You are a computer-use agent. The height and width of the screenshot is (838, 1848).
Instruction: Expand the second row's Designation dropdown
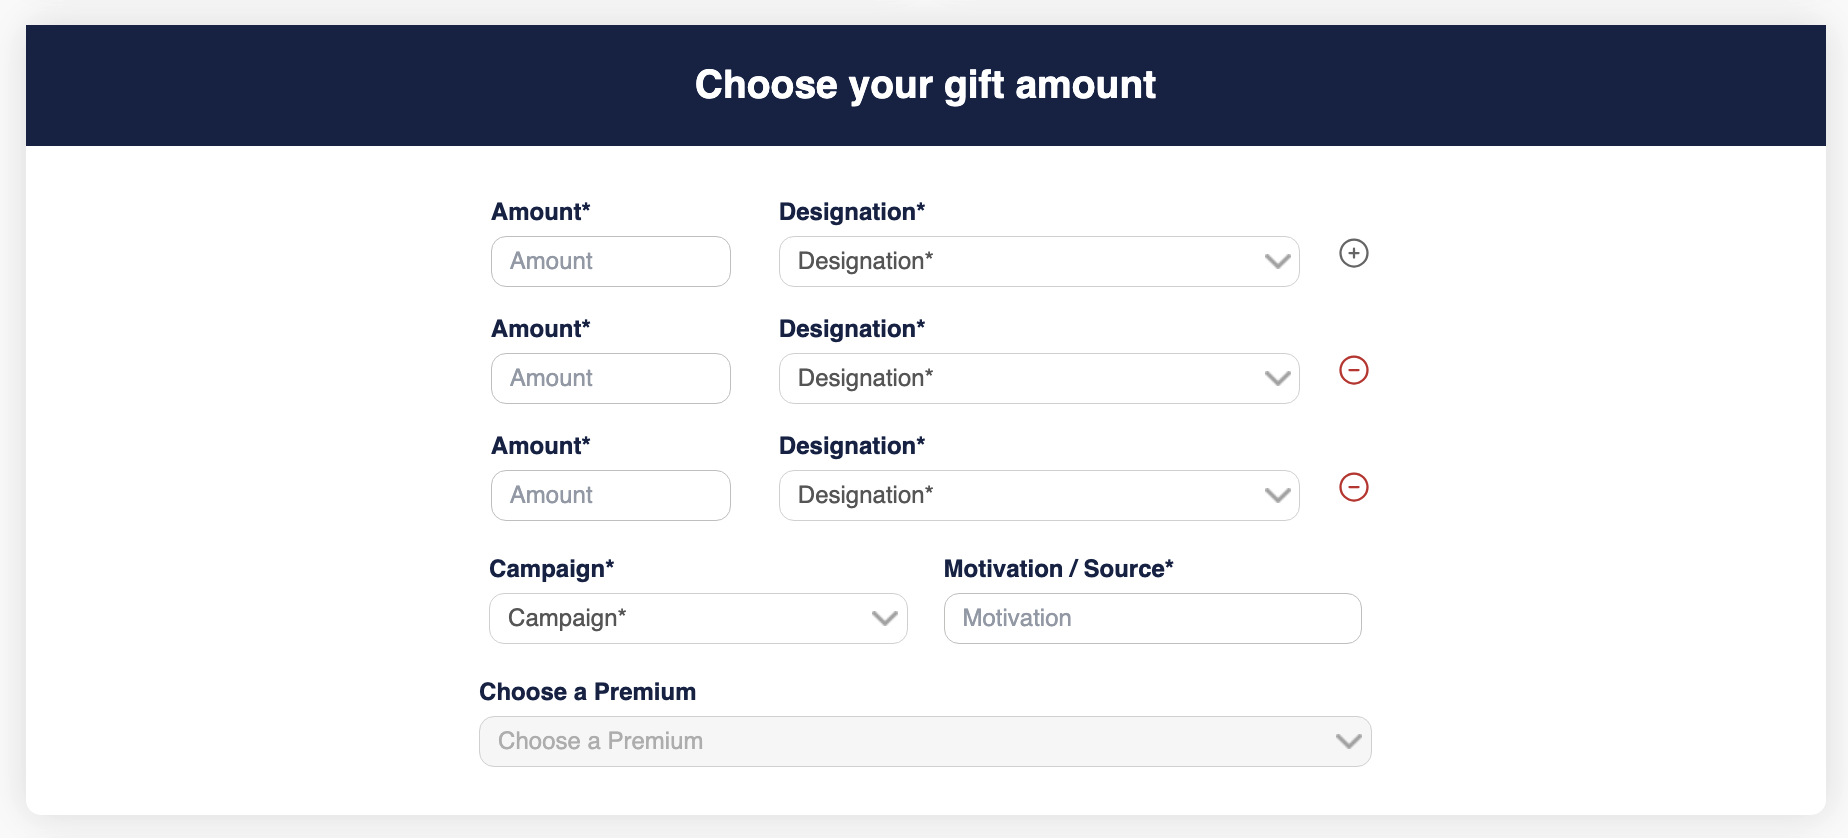click(x=1038, y=378)
